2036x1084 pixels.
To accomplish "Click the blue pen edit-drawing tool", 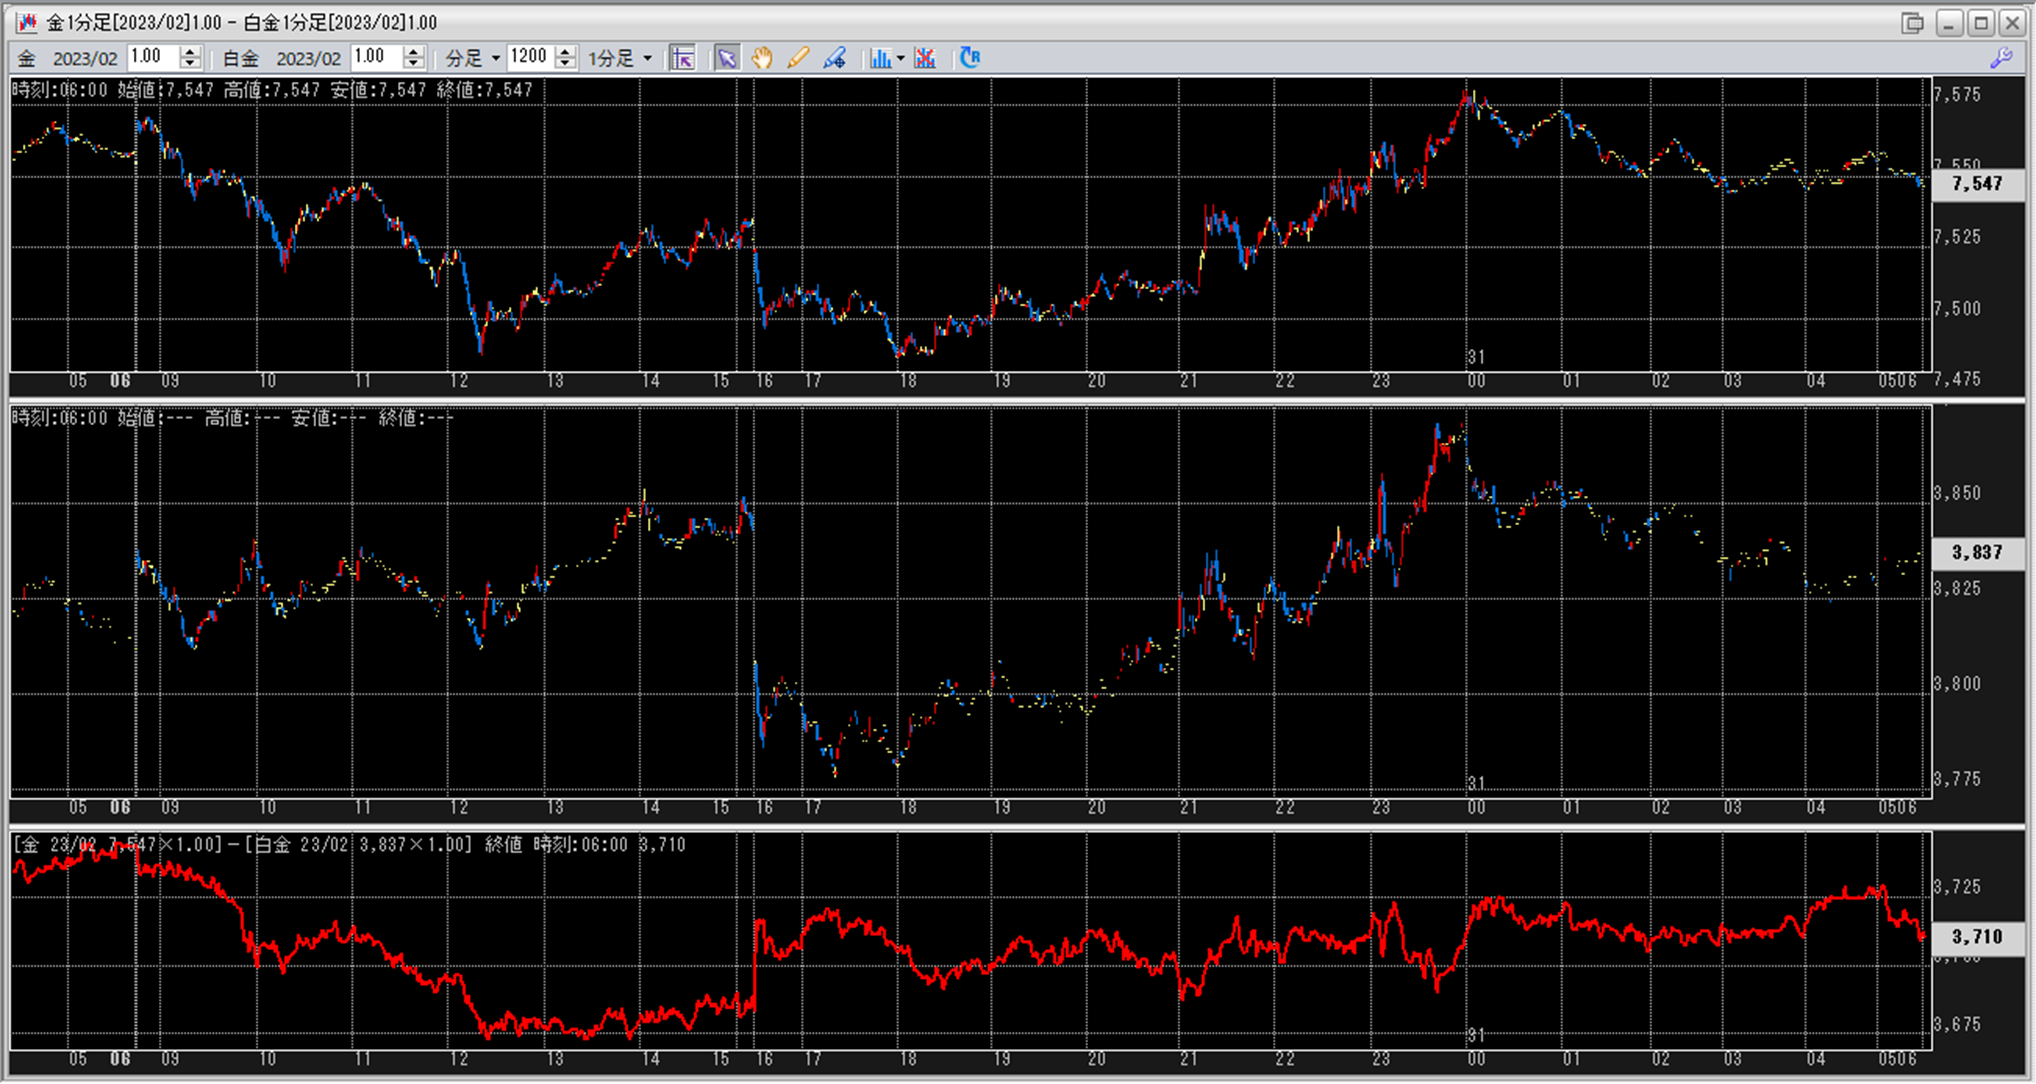I will (834, 58).
